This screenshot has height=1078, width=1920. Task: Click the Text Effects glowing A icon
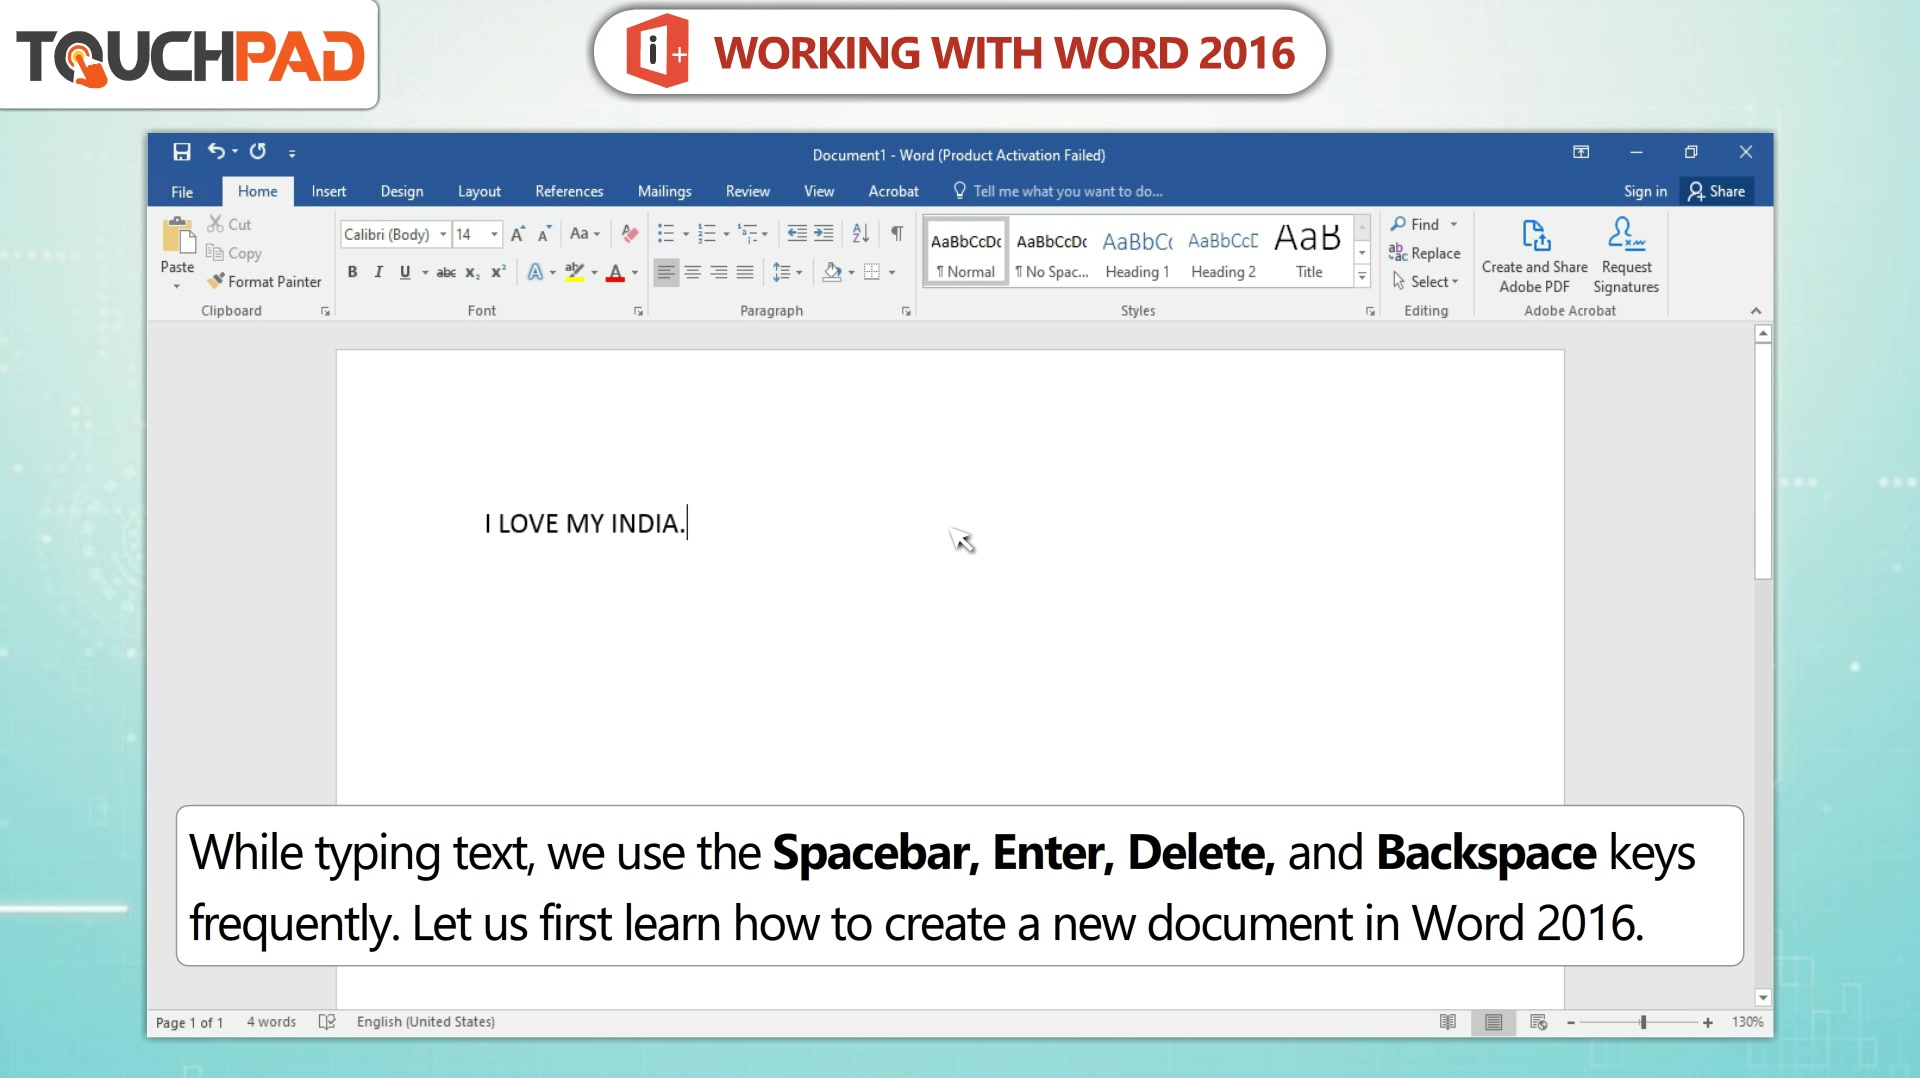[535, 272]
